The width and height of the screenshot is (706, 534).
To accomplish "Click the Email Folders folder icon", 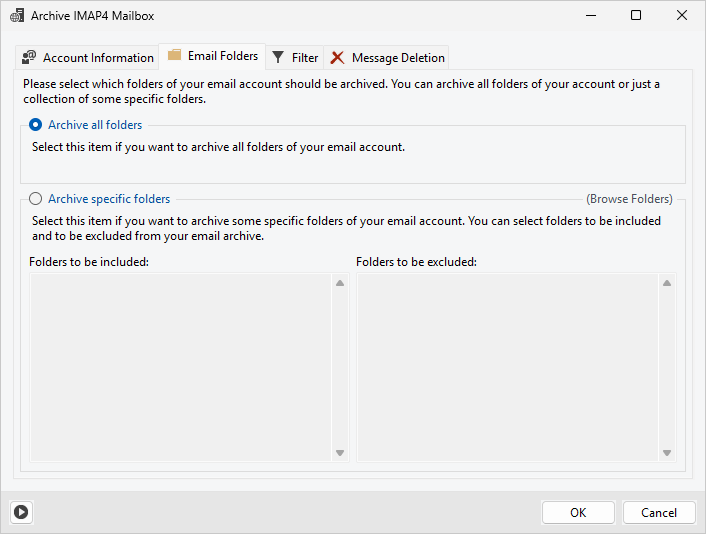I will coord(175,56).
